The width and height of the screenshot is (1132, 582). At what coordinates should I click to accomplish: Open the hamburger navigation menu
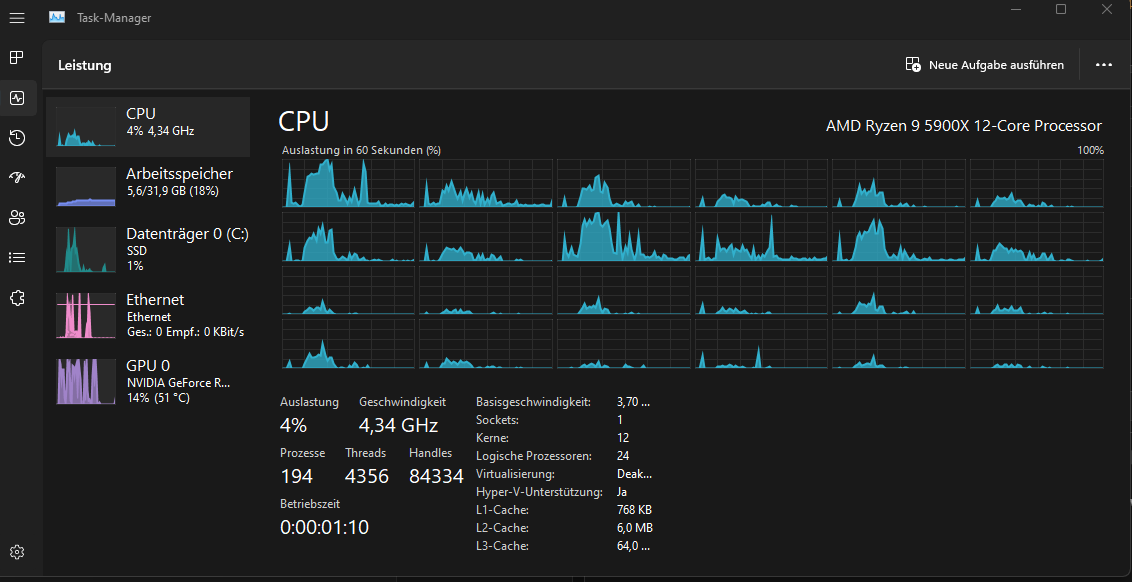click(17, 18)
